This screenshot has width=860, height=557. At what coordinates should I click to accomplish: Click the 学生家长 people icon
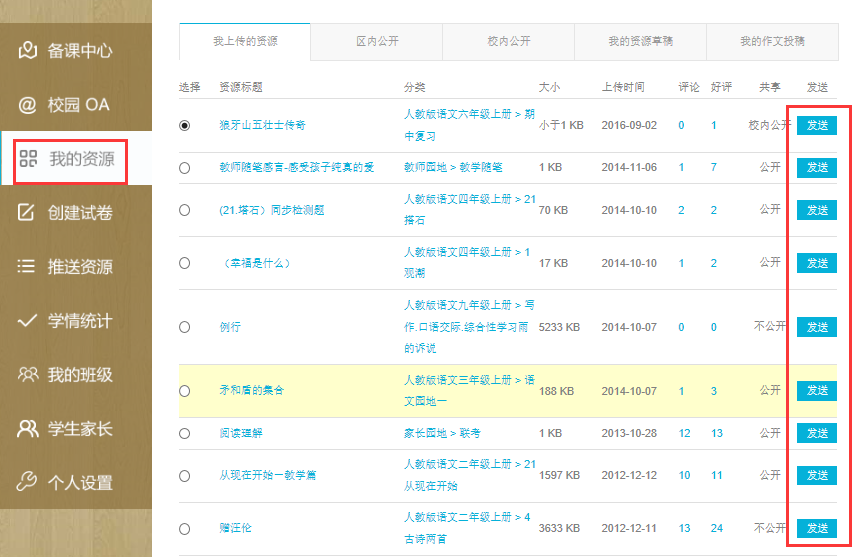[x=28, y=429]
